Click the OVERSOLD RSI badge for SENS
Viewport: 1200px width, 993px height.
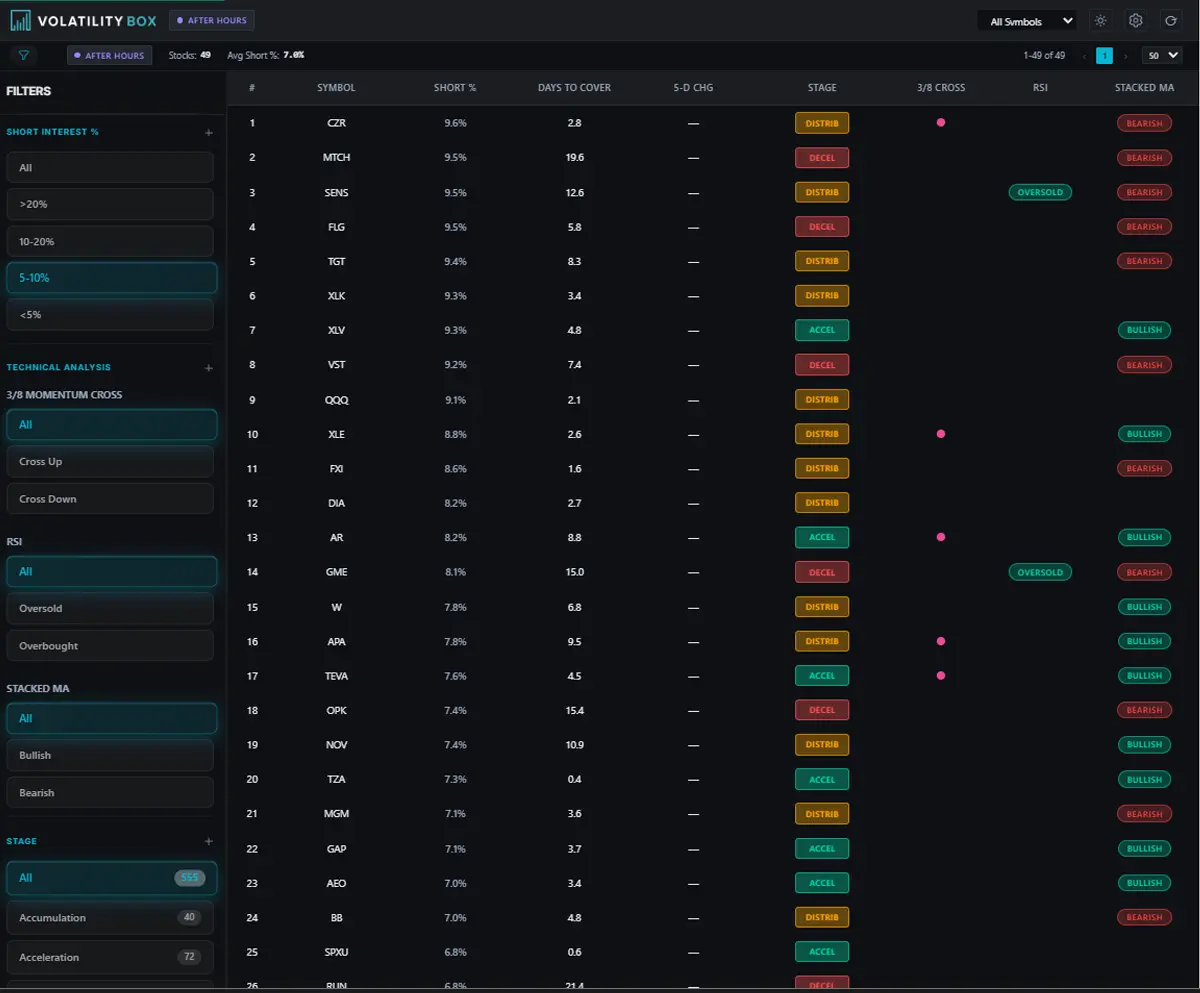coord(1040,192)
